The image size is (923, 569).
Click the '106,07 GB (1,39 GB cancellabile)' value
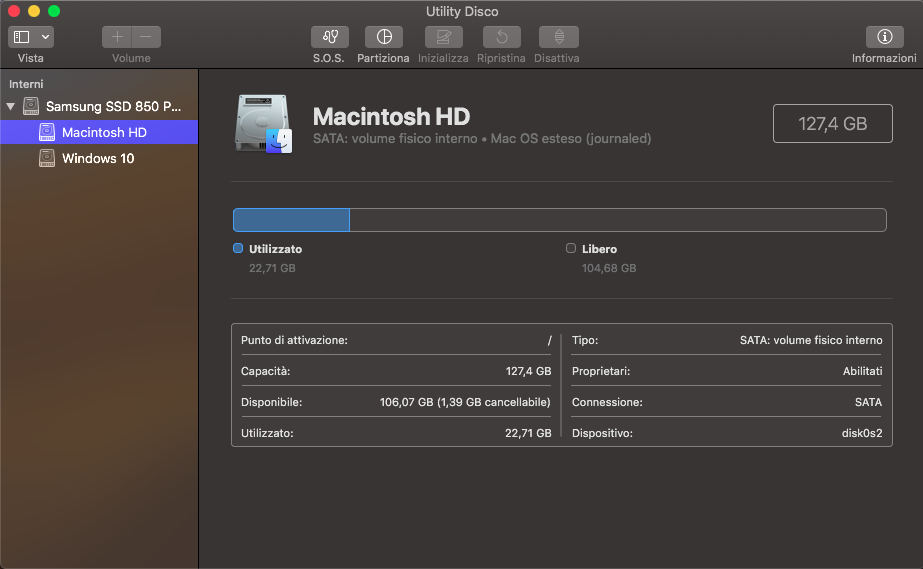point(465,402)
